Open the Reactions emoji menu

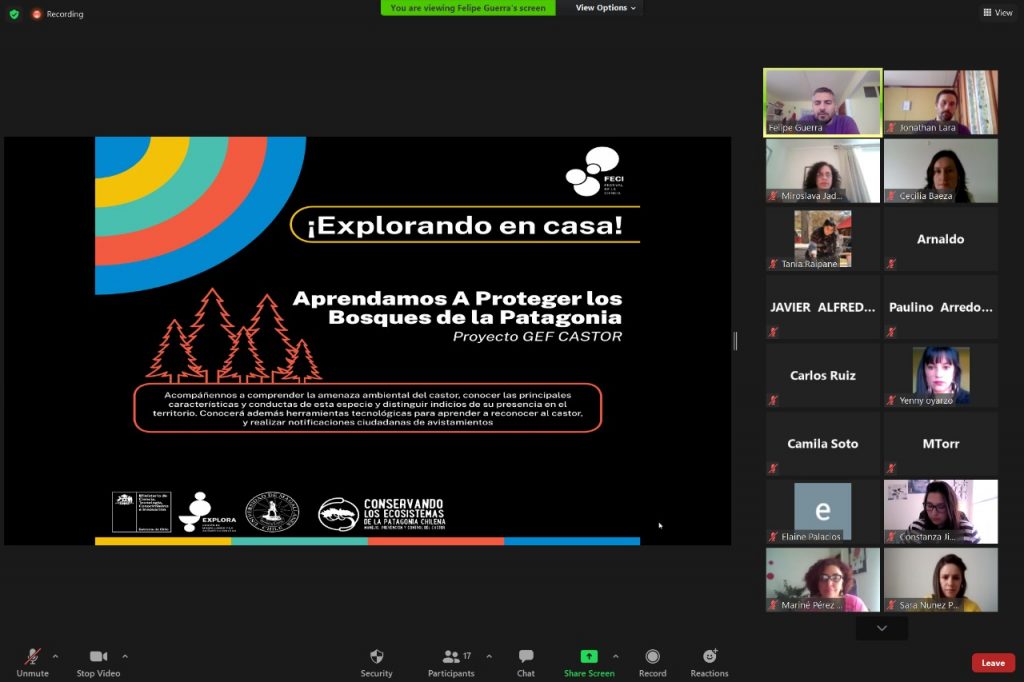pos(709,657)
